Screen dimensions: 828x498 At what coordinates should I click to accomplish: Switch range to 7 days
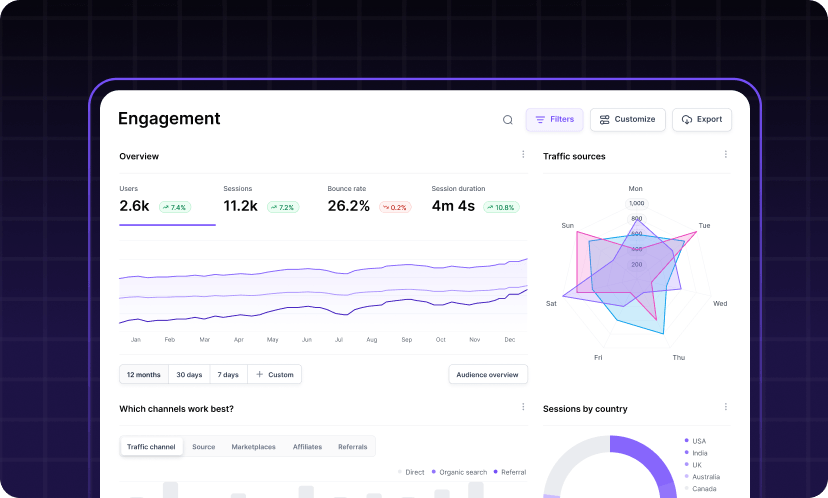click(x=229, y=375)
